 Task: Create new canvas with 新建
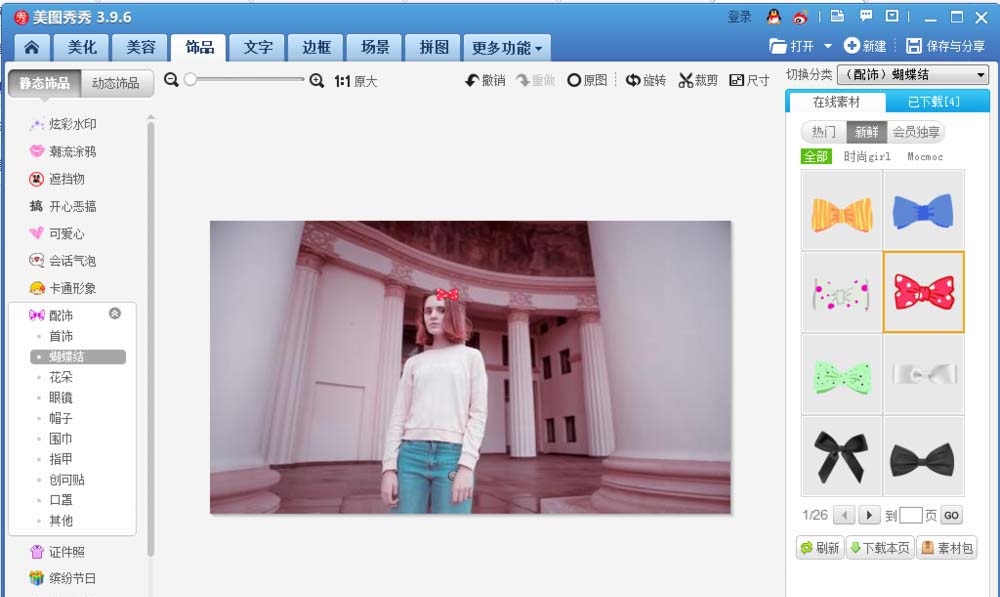(x=865, y=46)
